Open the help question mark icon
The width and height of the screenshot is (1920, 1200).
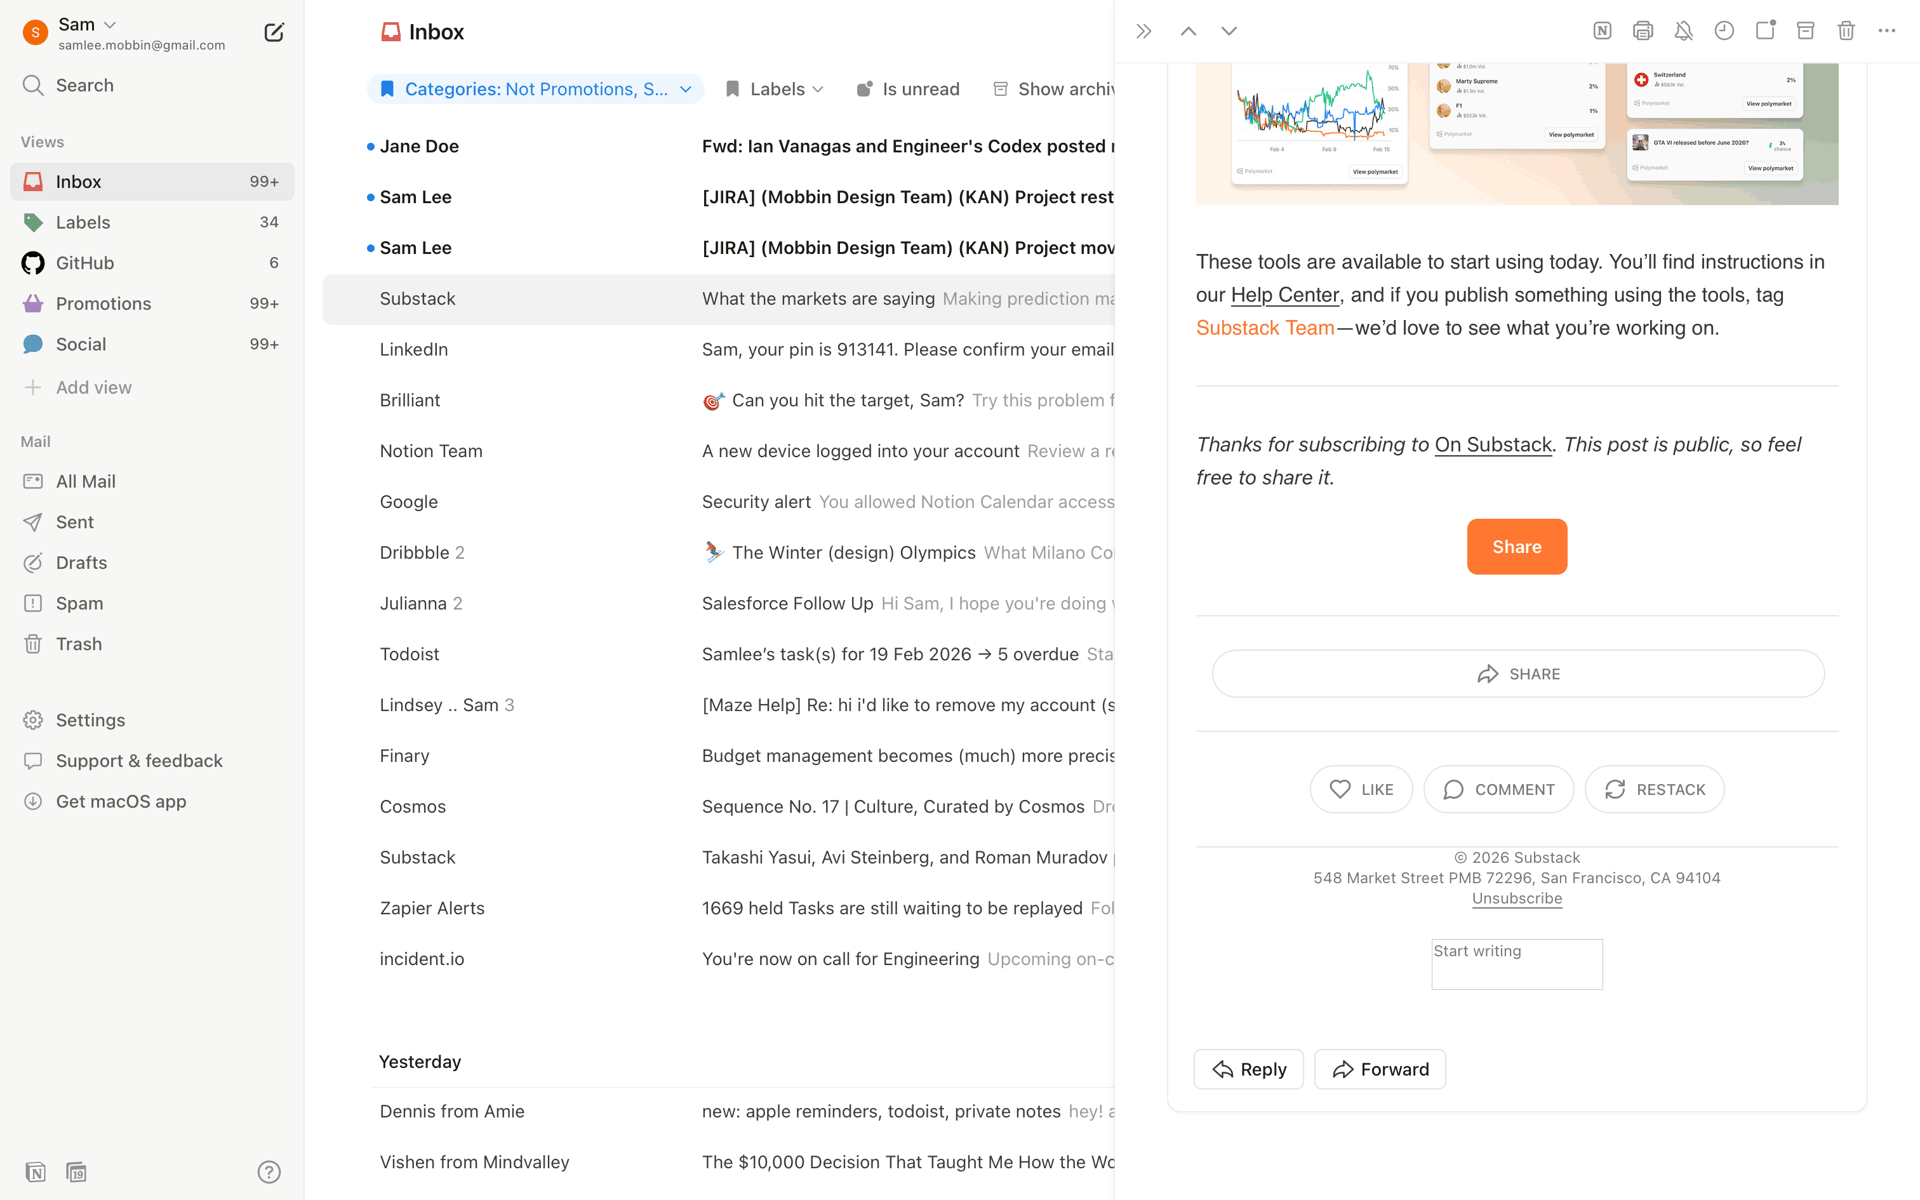(x=269, y=1172)
